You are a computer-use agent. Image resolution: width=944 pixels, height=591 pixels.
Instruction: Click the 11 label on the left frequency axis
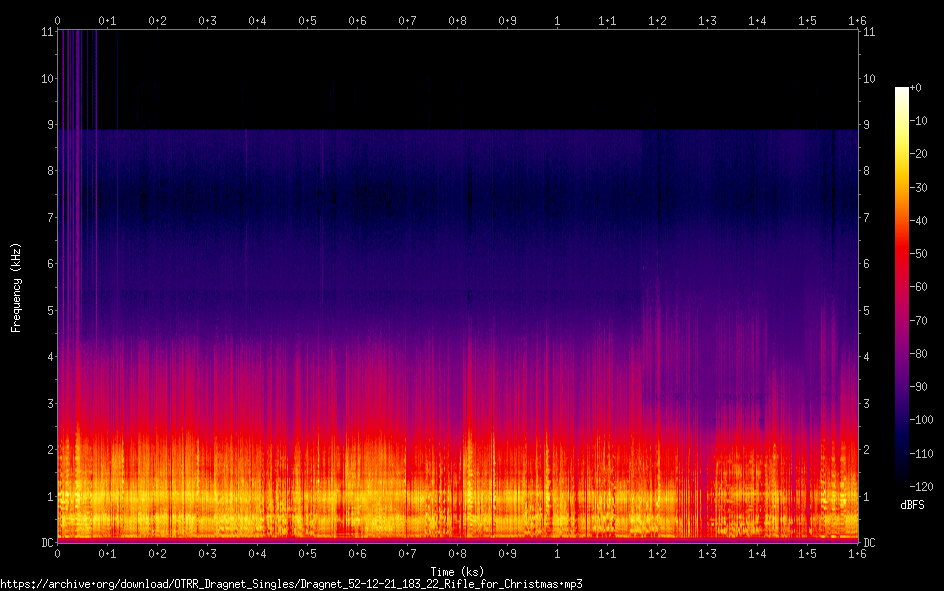pos(44,32)
